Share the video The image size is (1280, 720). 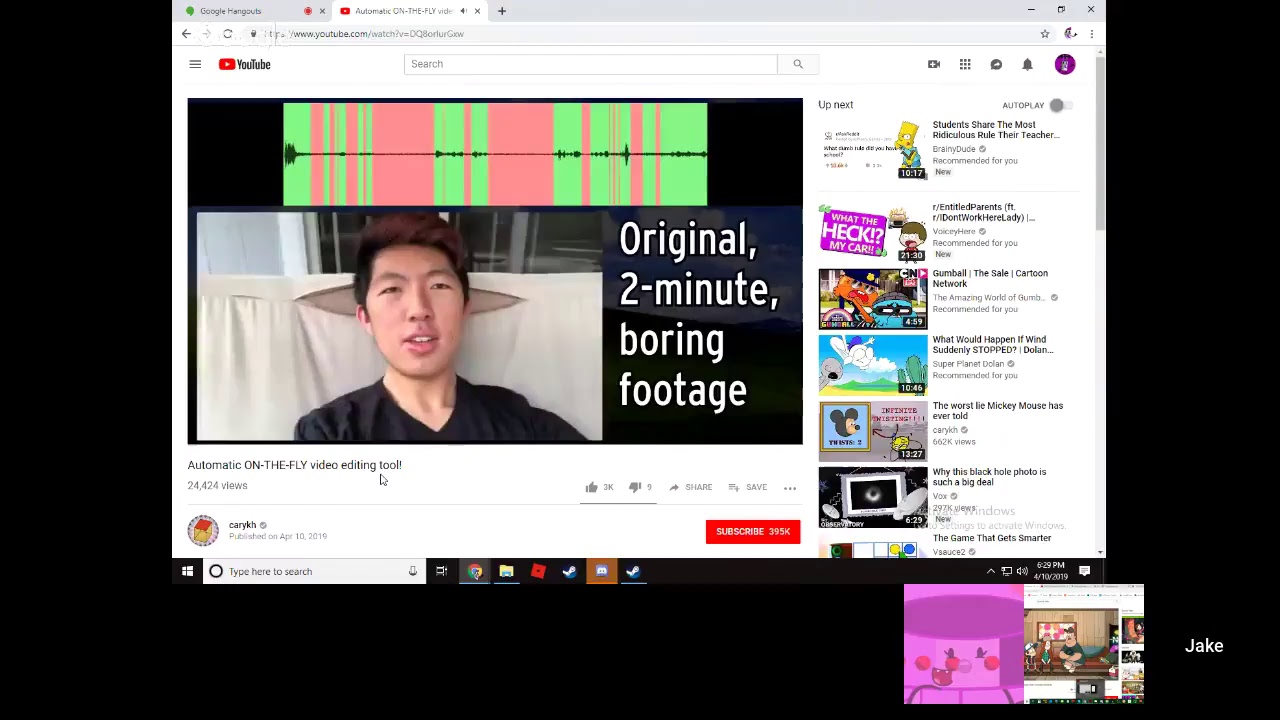pos(690,487)
